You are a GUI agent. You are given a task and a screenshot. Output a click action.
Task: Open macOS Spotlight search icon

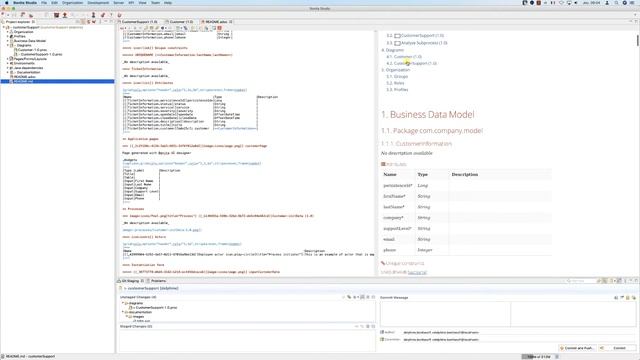616,2
